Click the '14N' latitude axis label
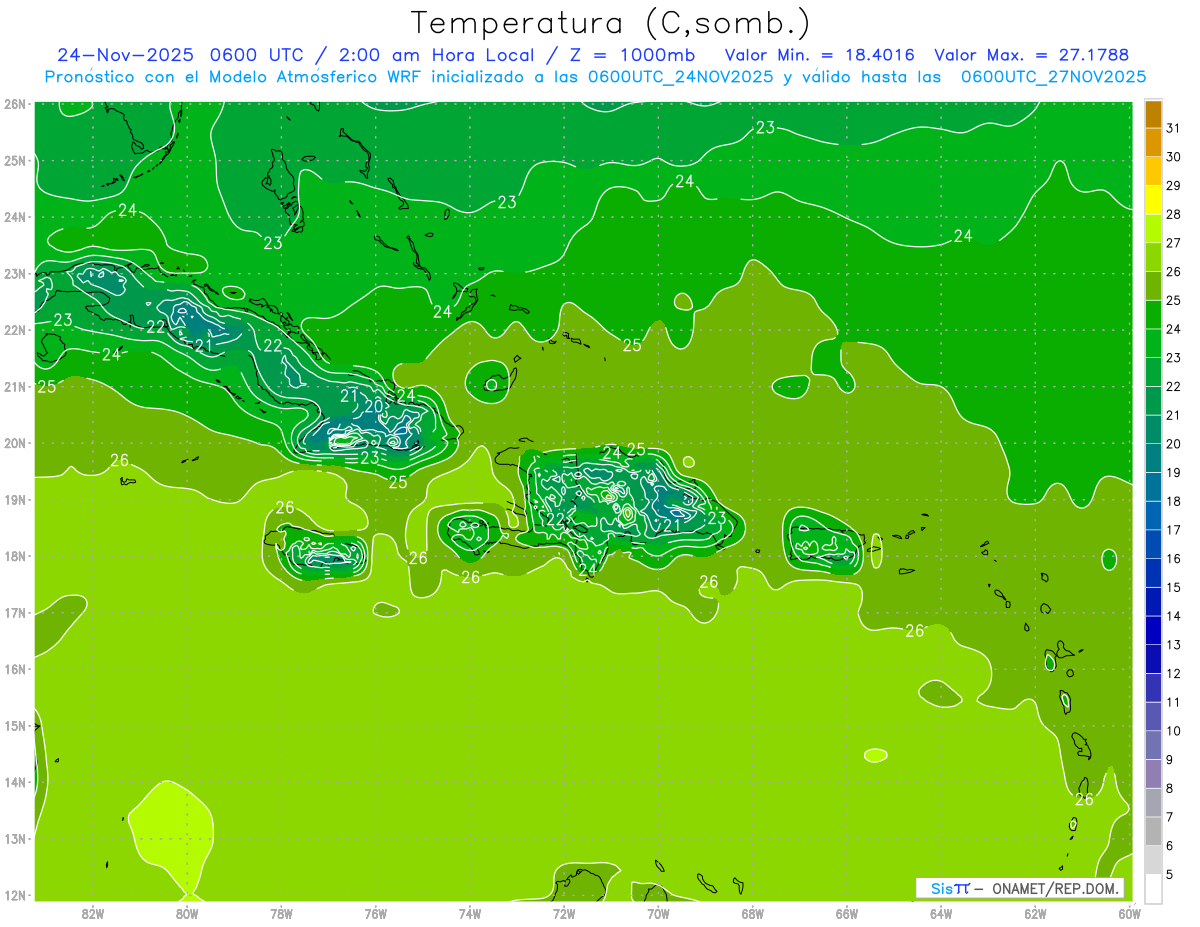 coord(15,782)
